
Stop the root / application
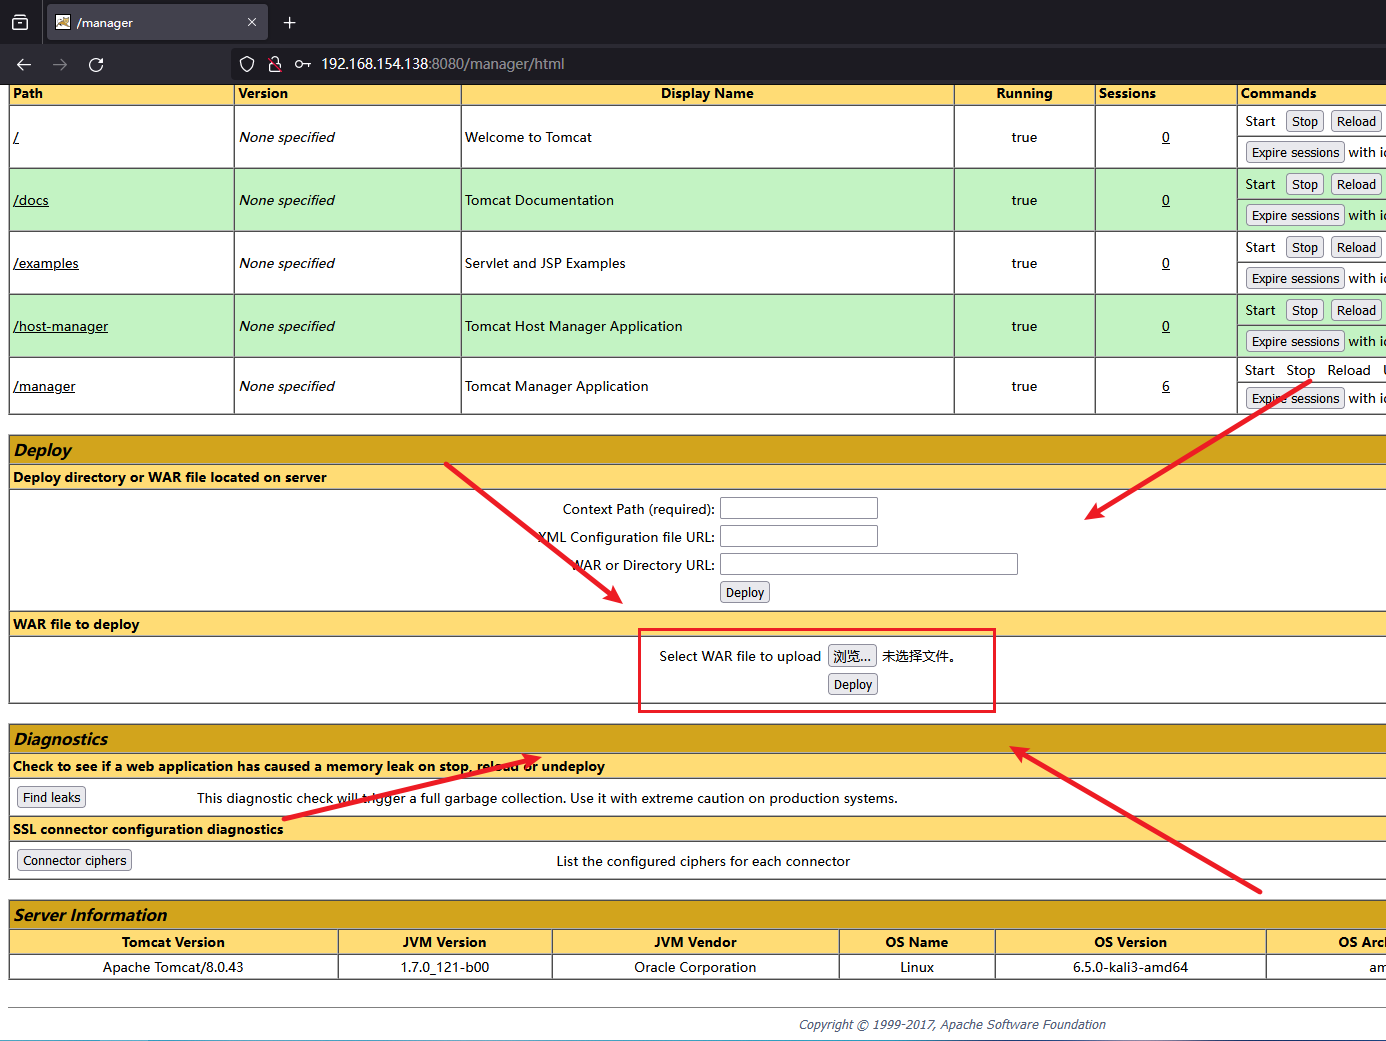tap(1305, 121)
